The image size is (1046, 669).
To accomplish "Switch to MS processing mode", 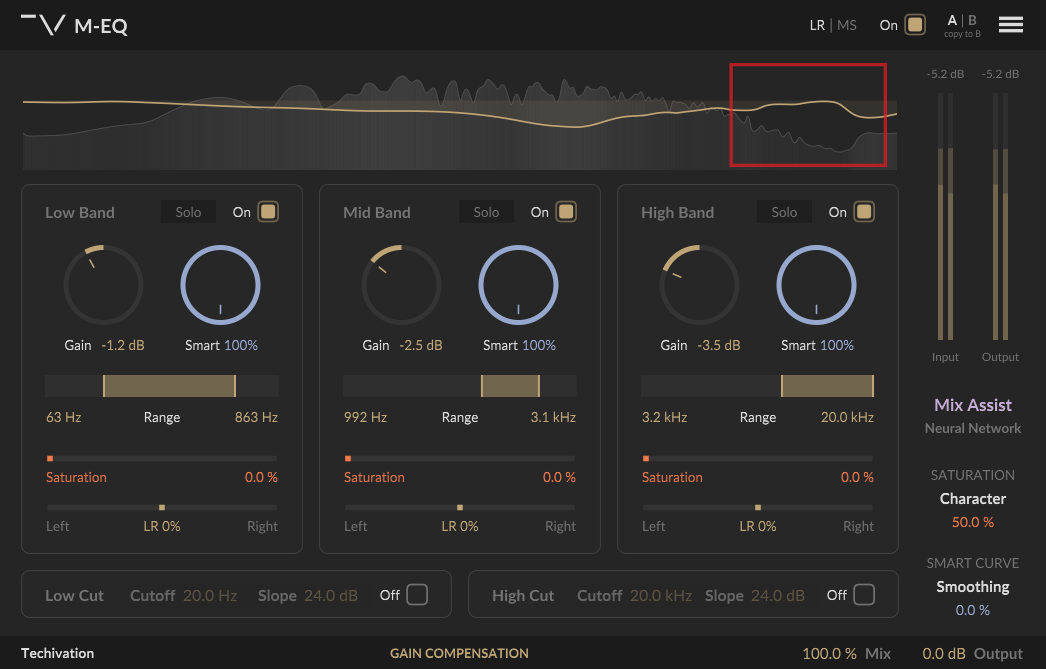I will click(847, 25).
